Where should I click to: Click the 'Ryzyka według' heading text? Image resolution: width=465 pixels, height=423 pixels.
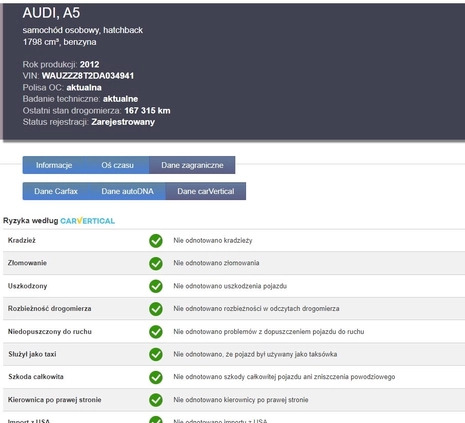coord(31,221)
